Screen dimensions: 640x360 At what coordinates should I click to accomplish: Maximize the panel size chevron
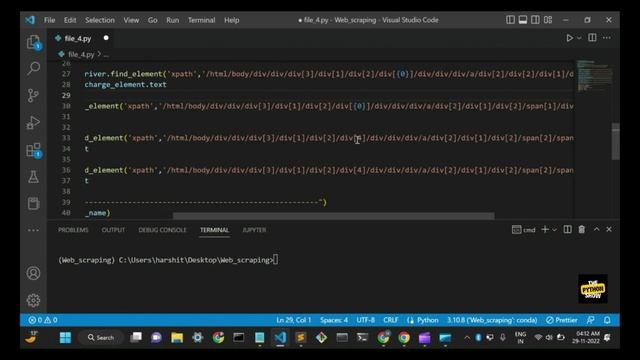click(596, 230)
